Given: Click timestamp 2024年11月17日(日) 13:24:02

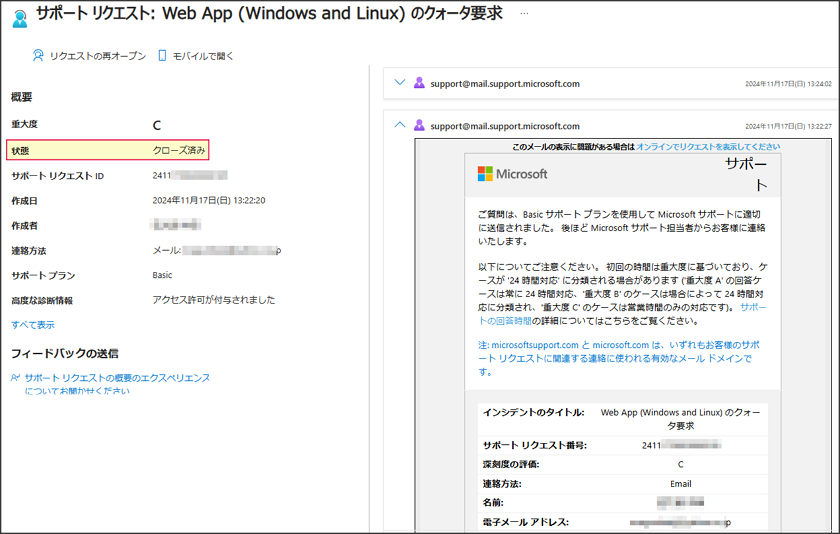Looking at the screenshot, I should pos(789,84).
